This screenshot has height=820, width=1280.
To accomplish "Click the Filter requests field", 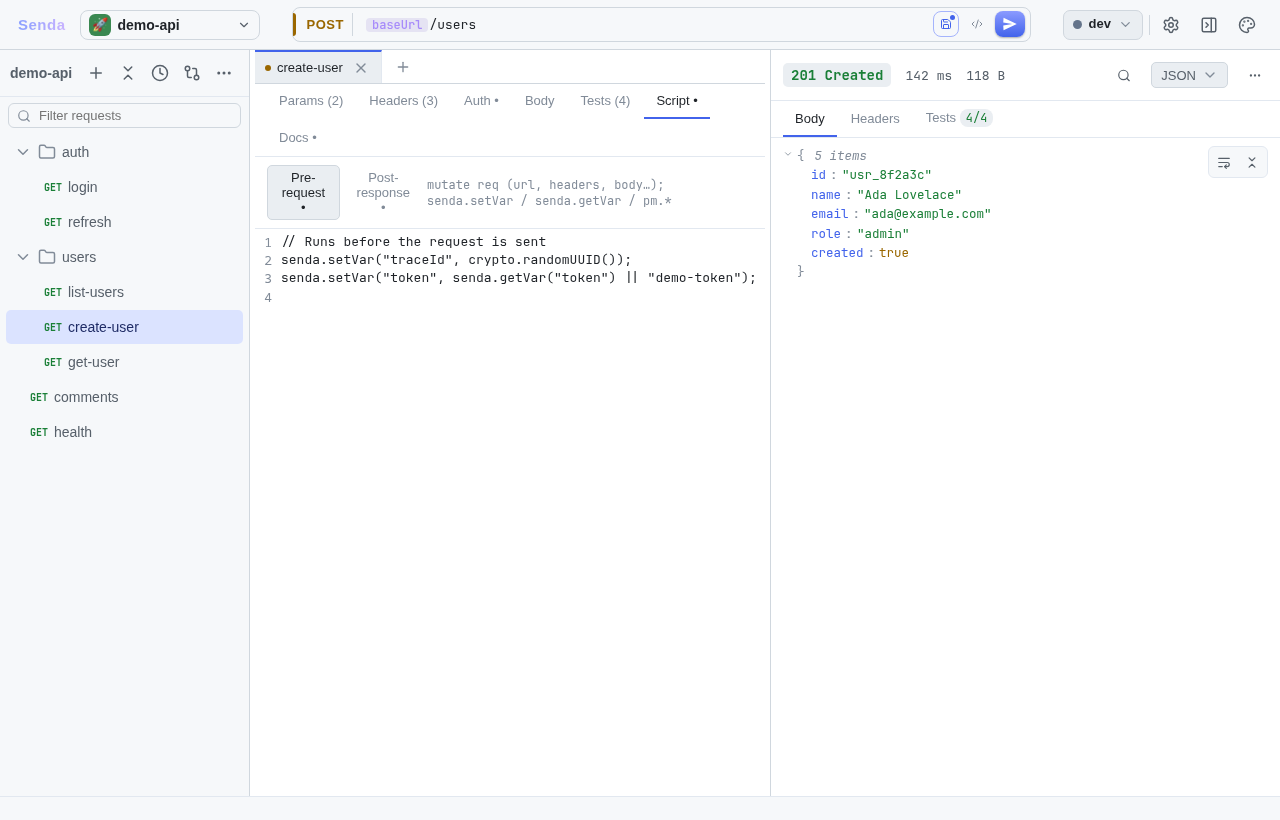I will pyautogui.click(x=124, y=115).
